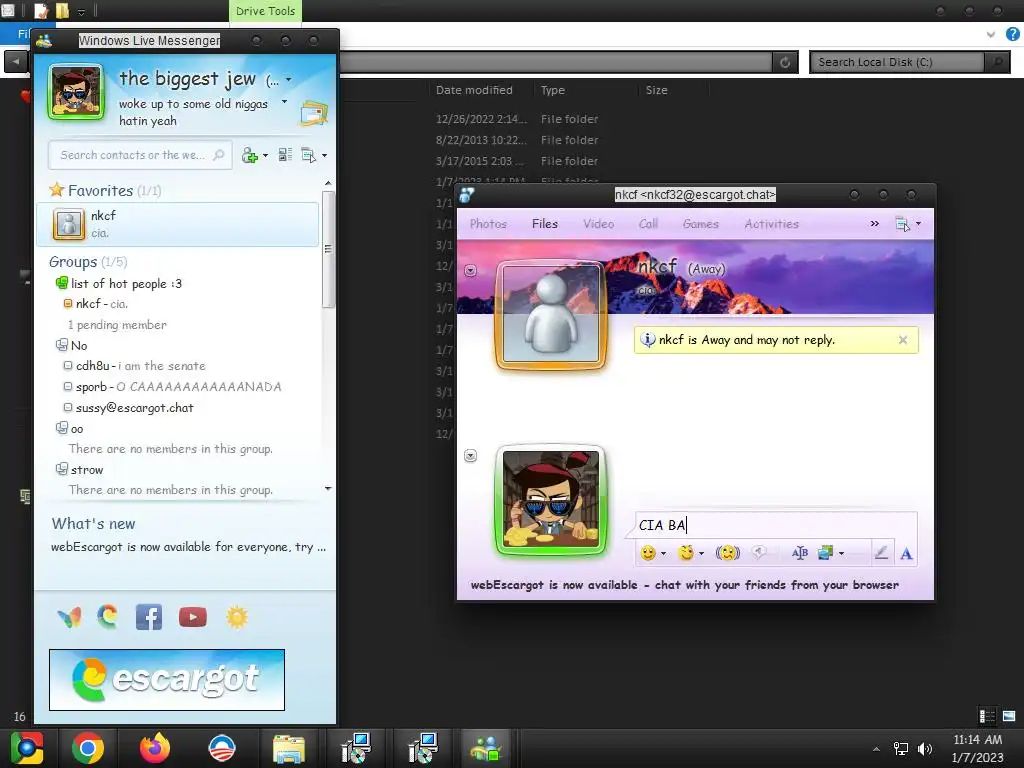The width and height of the screenshot is (1024, 768).
Task: Click the escargot banner advertisement
Action: click(167, 680)
